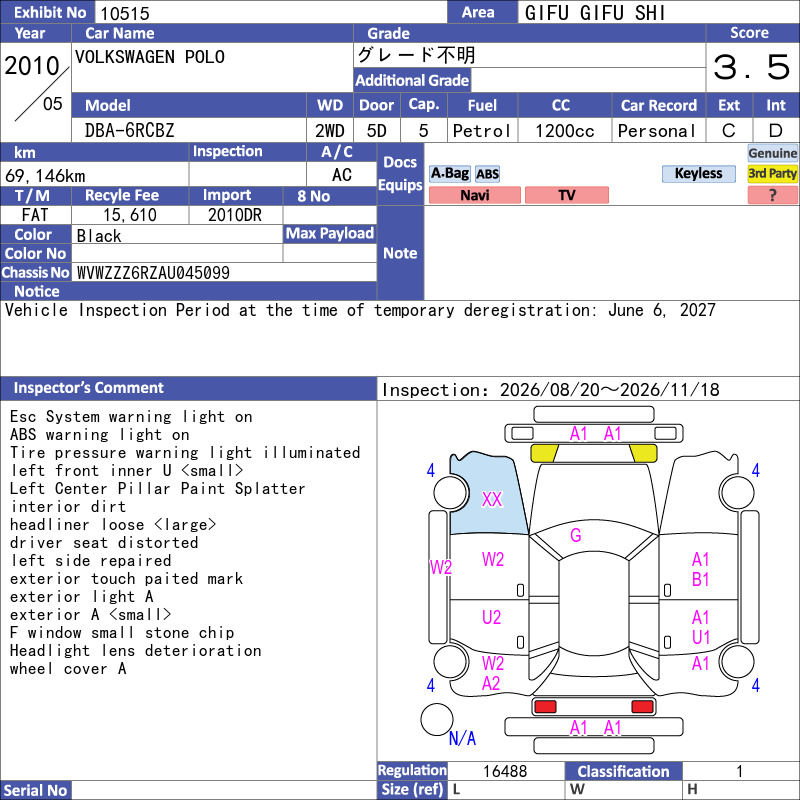Click the yellow 3rd Party badge
The width and height of the screenshot is (800, 800).
tap(772, 173)
